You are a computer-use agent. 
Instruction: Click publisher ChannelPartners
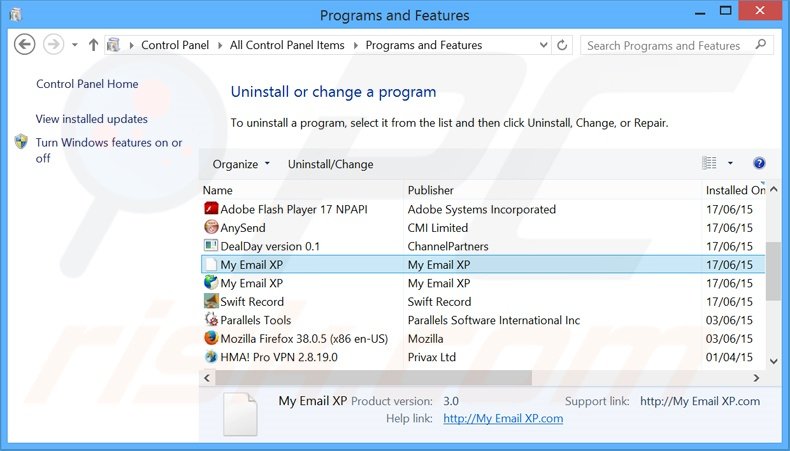(448, 246)
